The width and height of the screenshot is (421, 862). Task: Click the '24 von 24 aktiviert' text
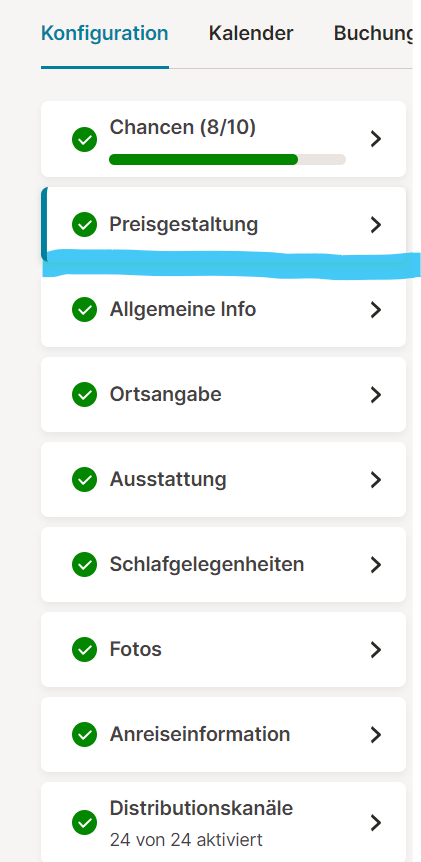point(186,840)
